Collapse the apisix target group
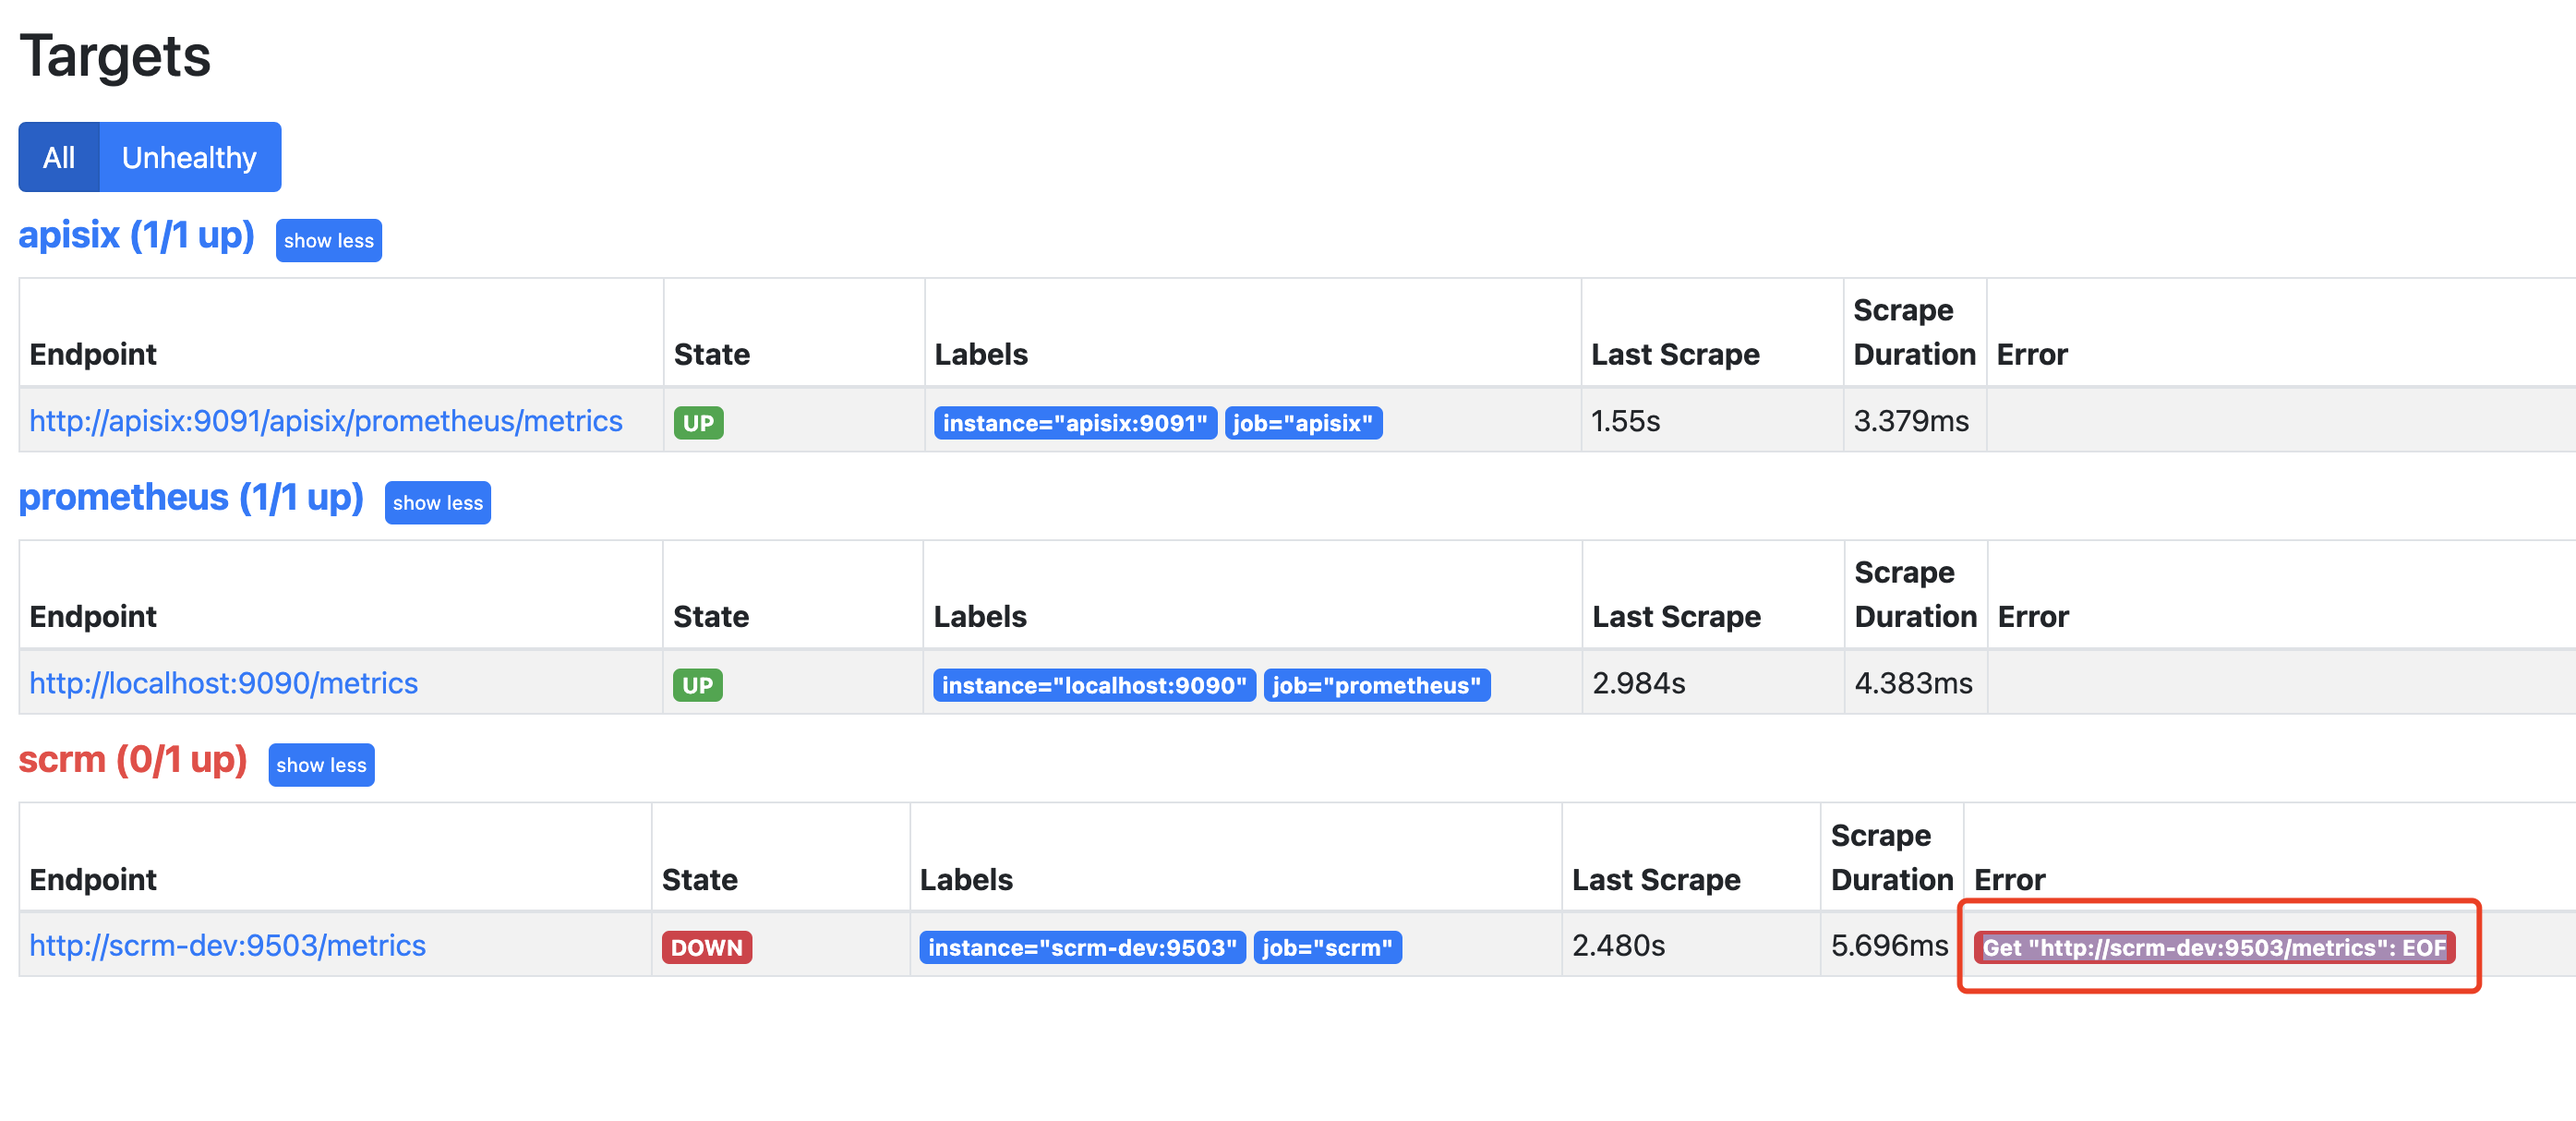 pyautogui.click(x=329, y=241)
